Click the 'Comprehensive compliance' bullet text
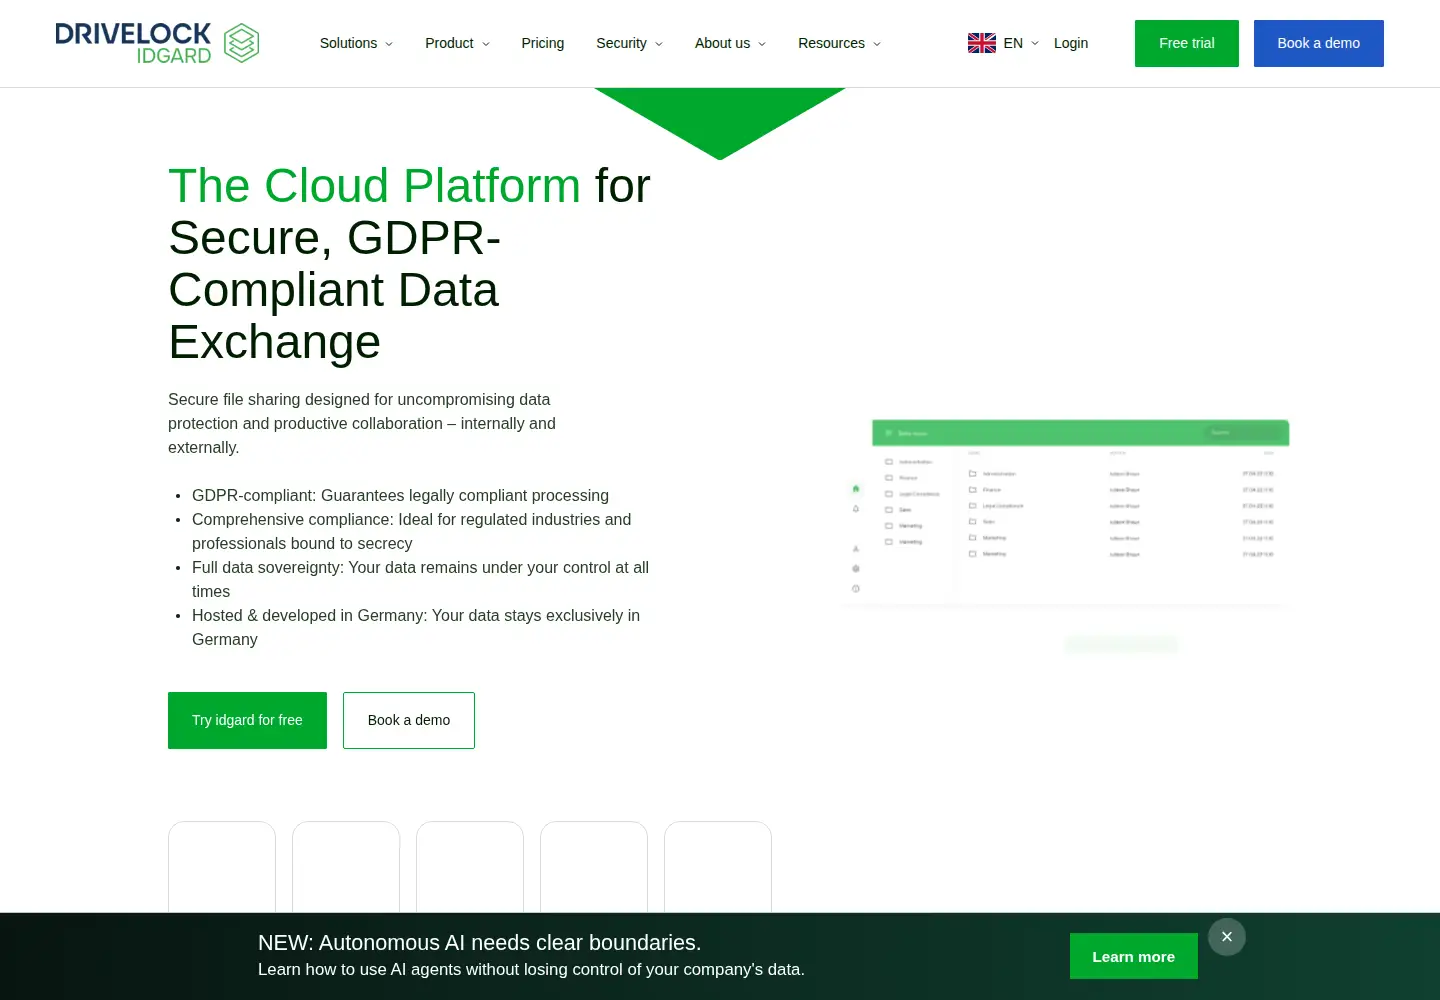This screenshot has width=1440, height=1000. [412, 531]
